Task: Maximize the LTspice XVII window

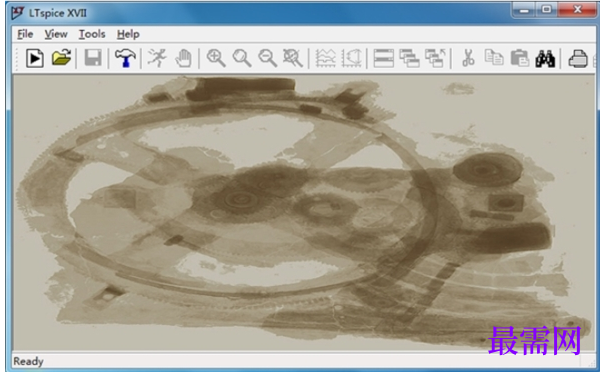Action: pos(547,10)
